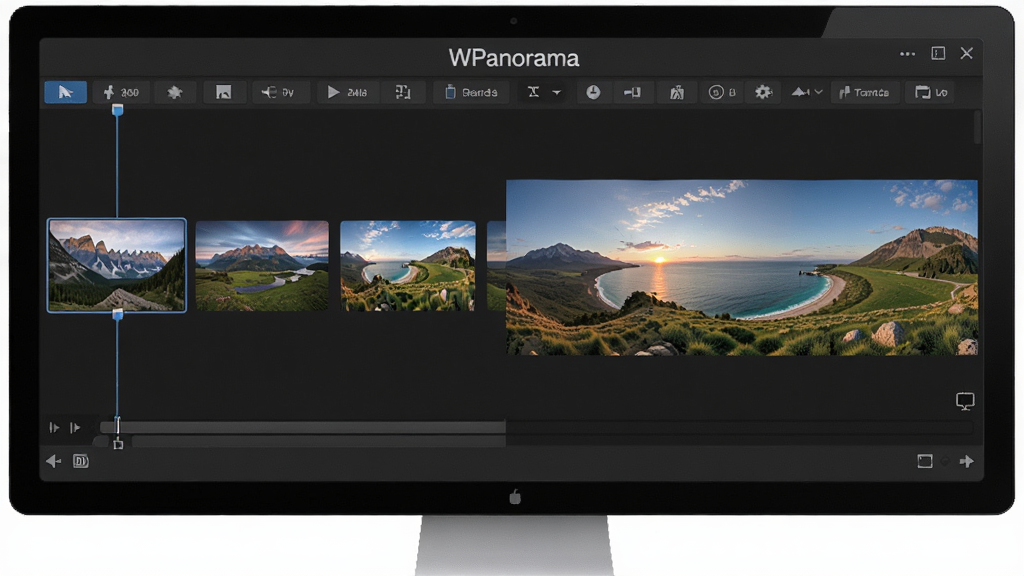1024x576 pixels.
Task: Open the three-dots more options menu
Action: (907, 54)
